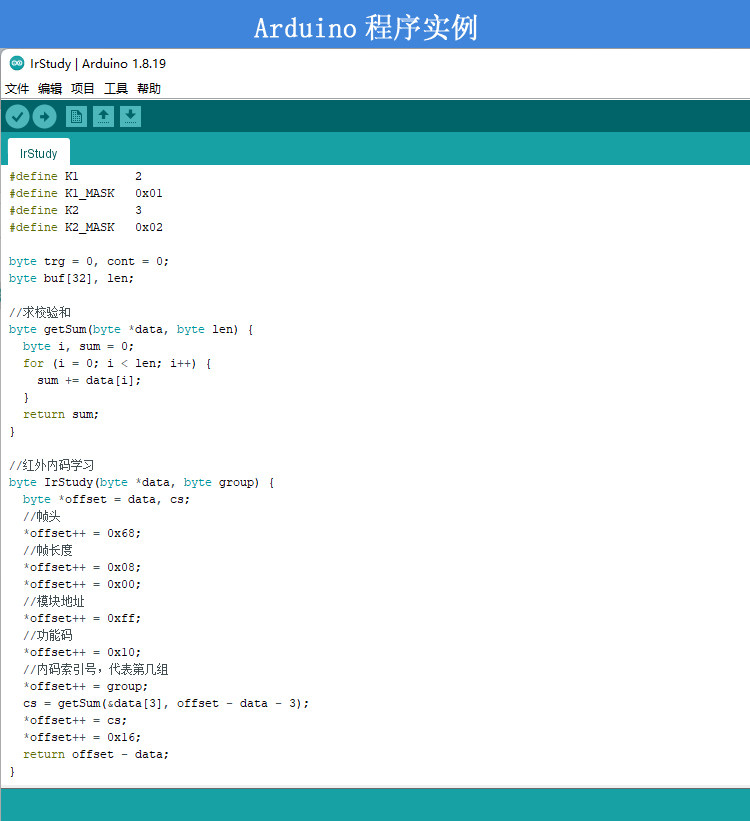Click the 'sum += data[i];' line

point(89,380)
